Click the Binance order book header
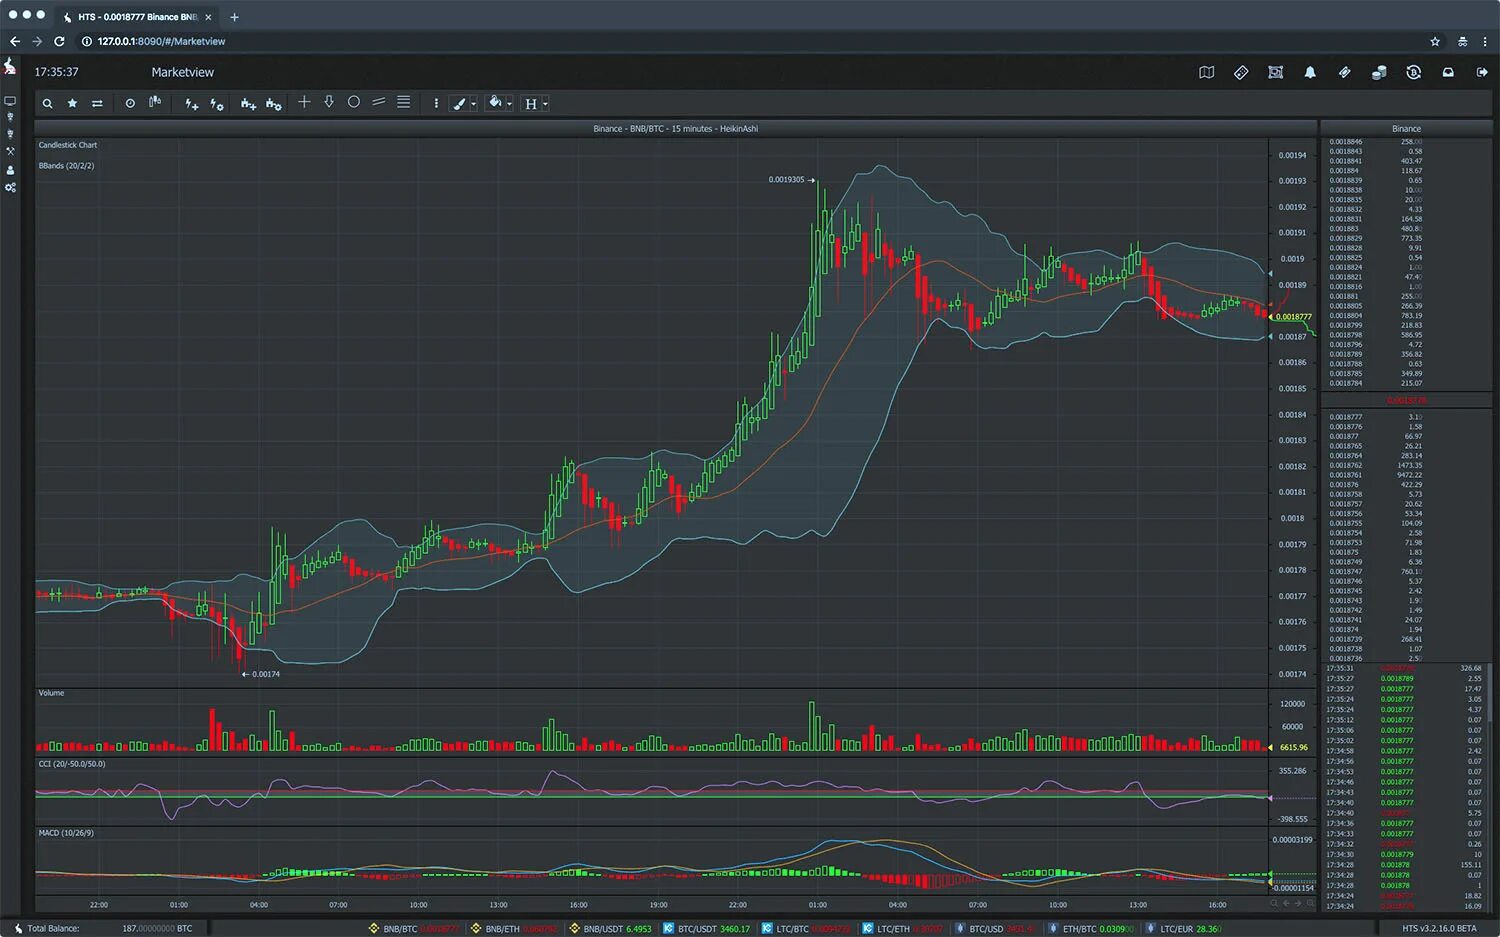This screenshot has height=937, width=1500. click(1406, 129)
